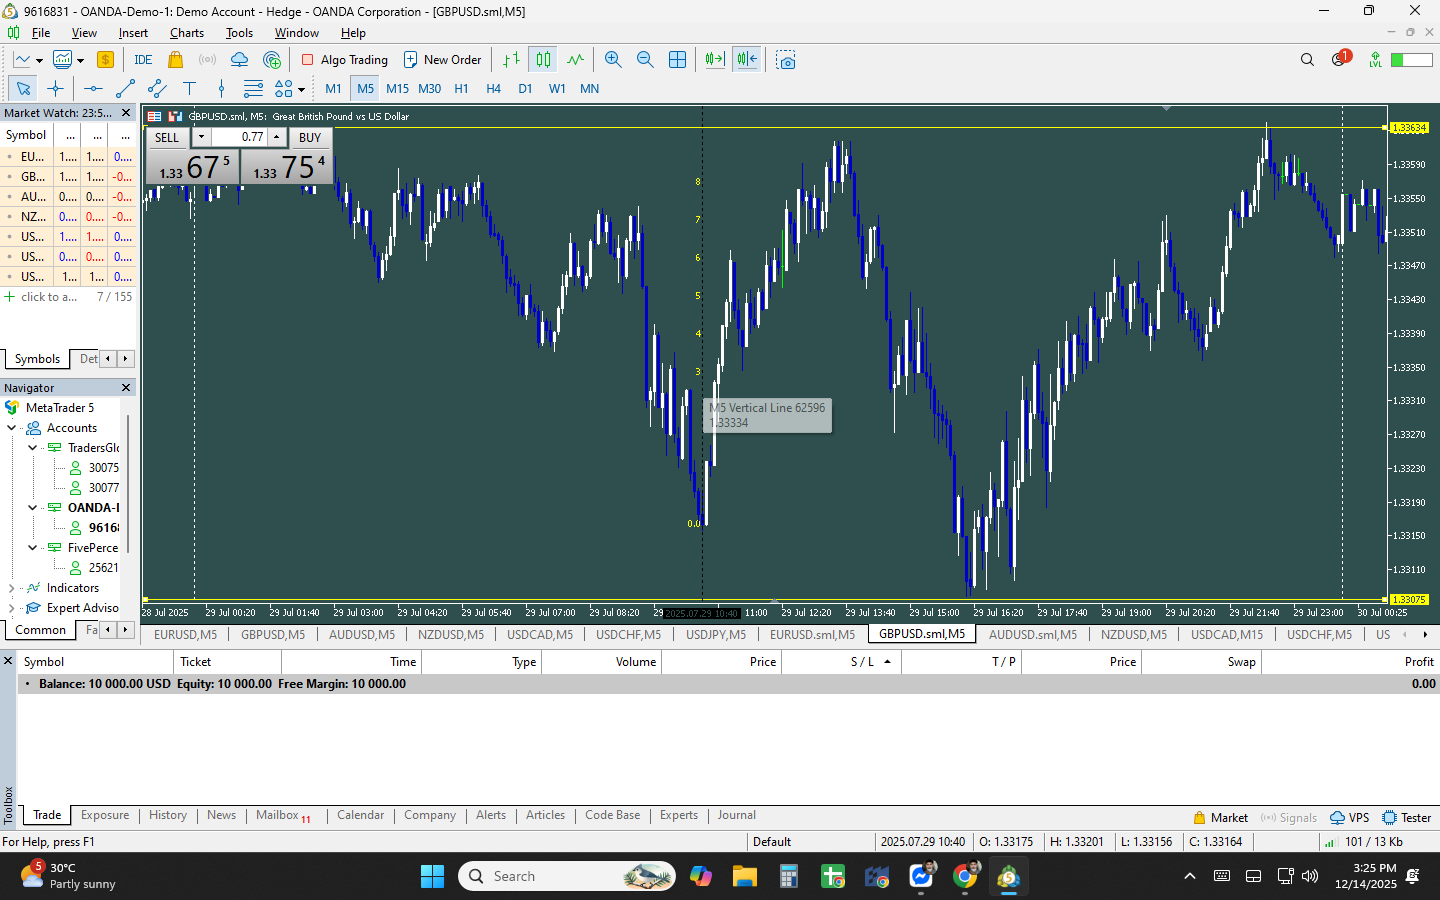Select the trendline drawing tool
This screenshot has width=1440, height=900.
[x=125, y=88]
